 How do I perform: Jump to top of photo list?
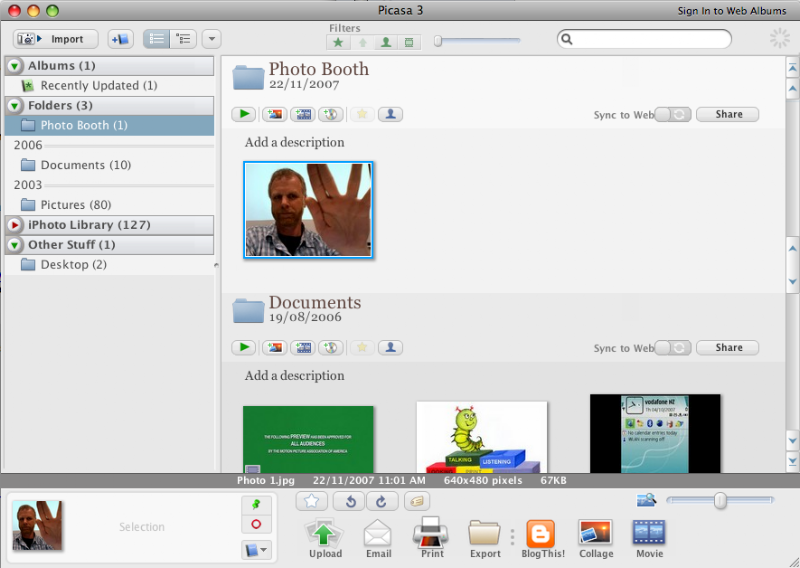[792, 67]
